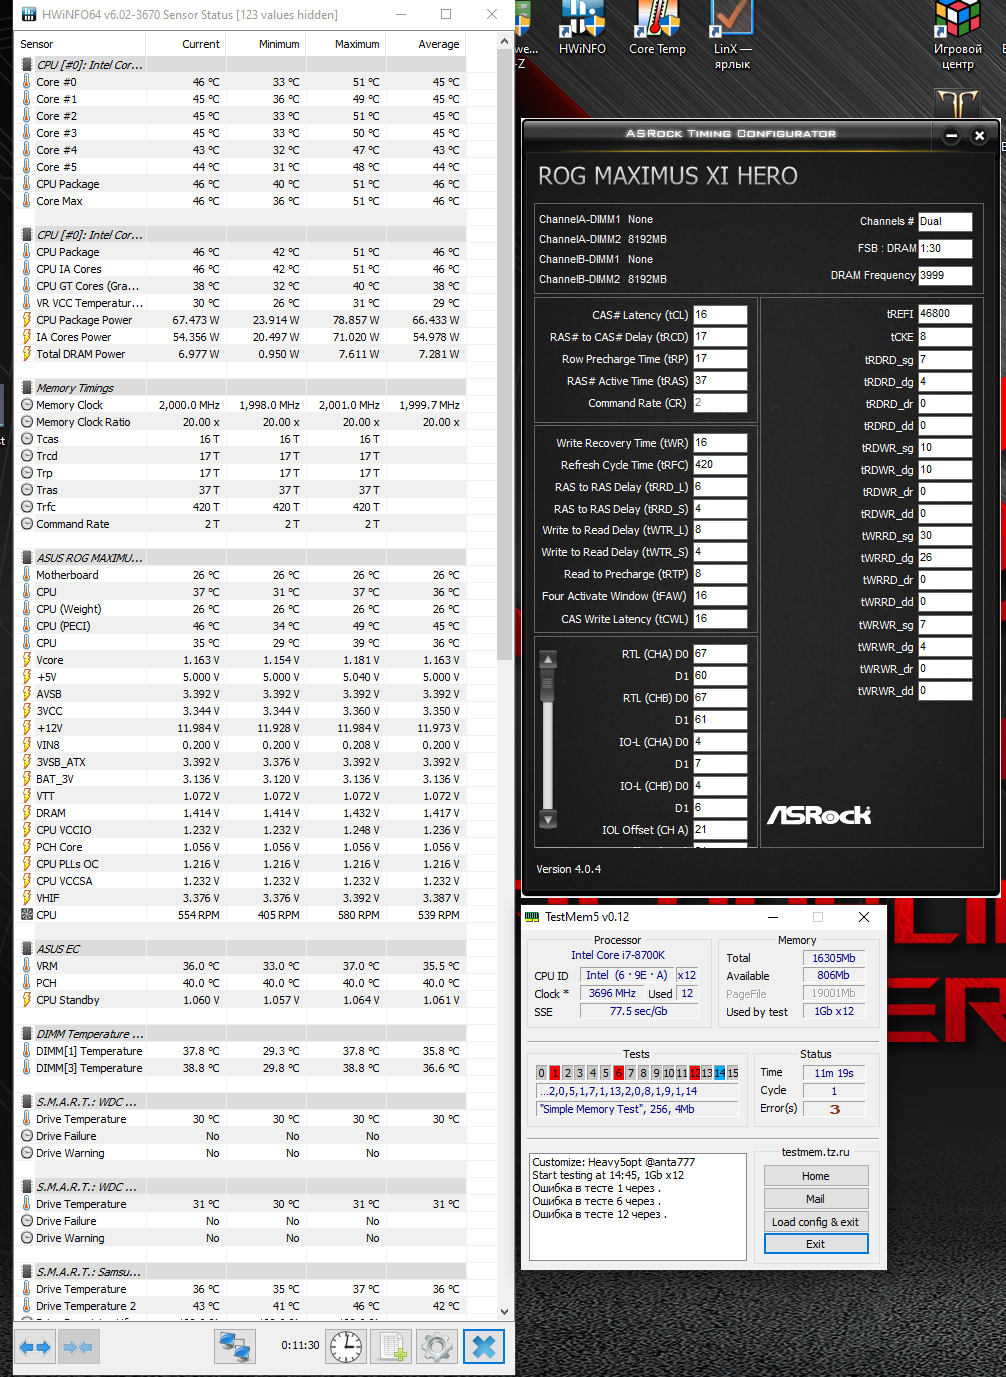Click the clock reset timer icon in HWiNFO

click(346, 1347)
